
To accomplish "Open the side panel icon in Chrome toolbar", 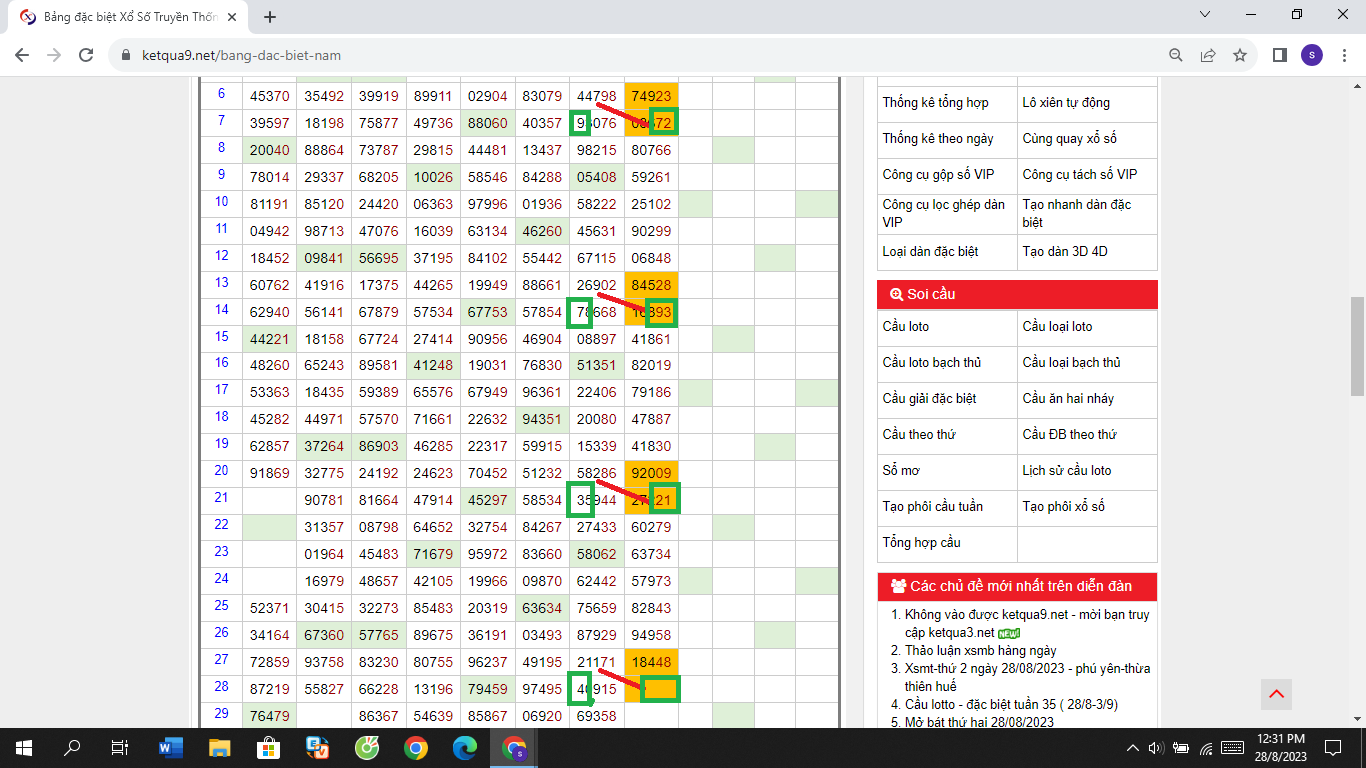I will coord(1279,57).
